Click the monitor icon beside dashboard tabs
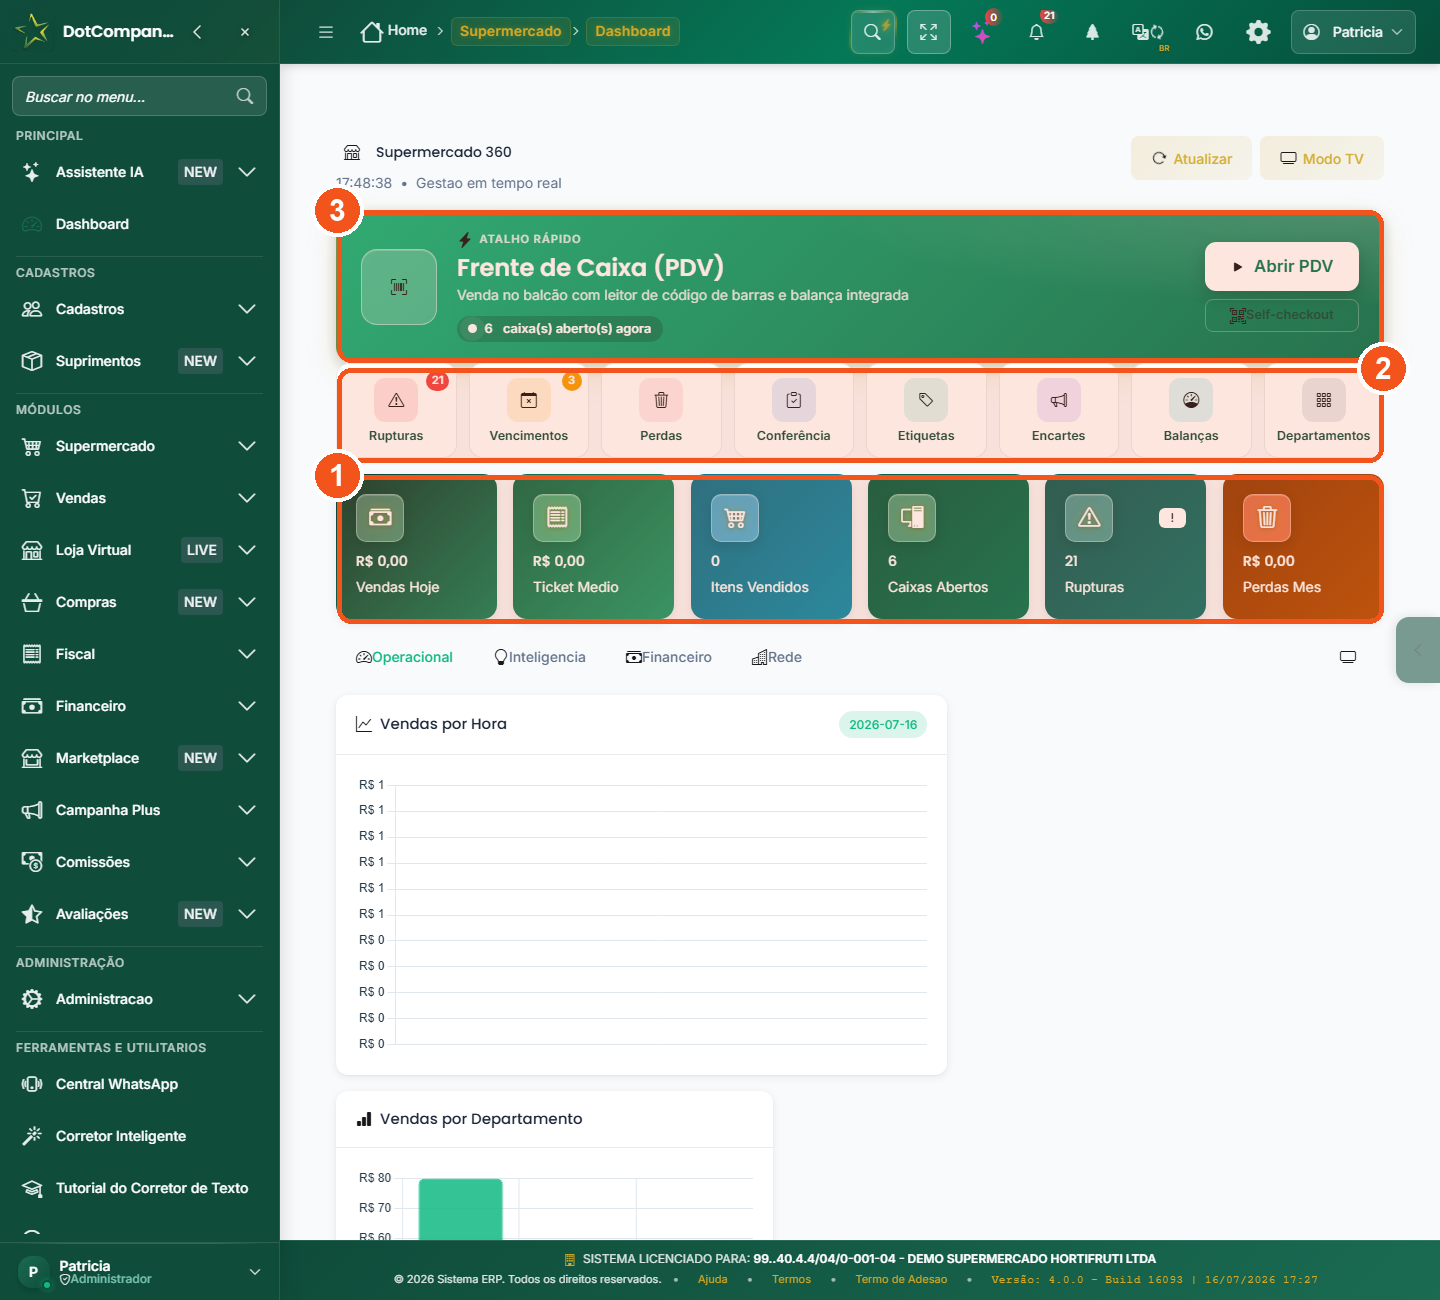The image size is (1440, 1300). tap(1348, 657)
